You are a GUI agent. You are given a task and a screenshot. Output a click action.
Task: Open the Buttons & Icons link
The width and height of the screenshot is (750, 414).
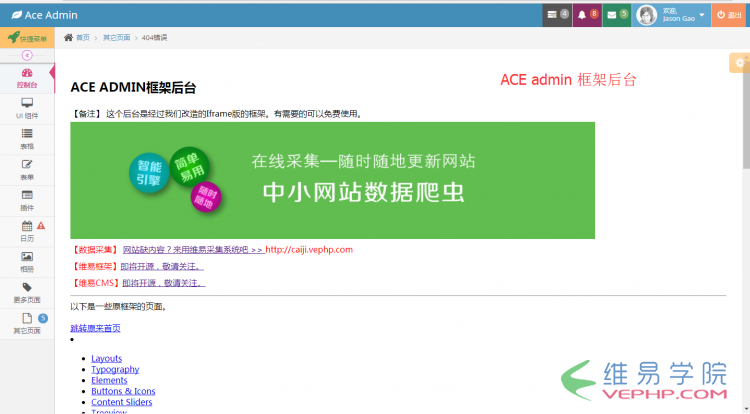[123, 391]
